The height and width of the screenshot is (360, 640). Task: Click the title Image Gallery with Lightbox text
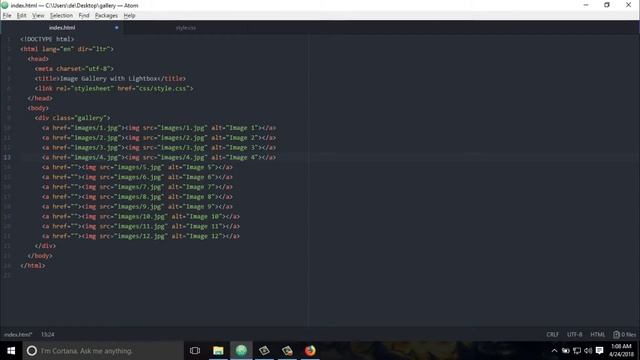110,78
